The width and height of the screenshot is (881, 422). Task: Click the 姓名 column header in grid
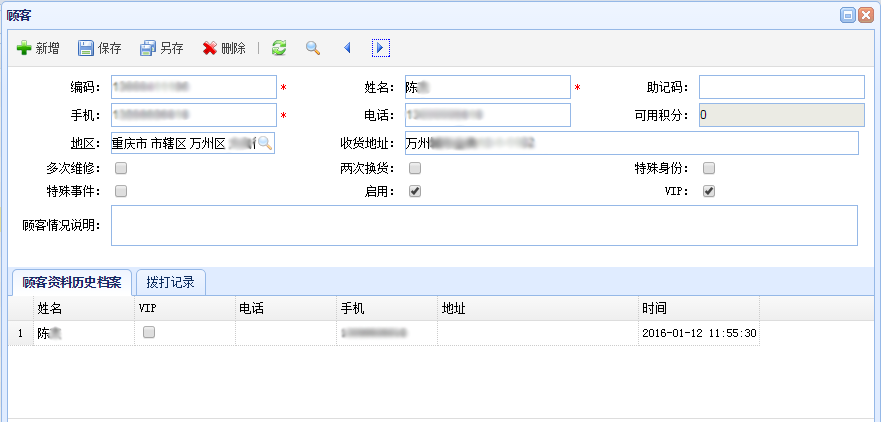(50, 308)
